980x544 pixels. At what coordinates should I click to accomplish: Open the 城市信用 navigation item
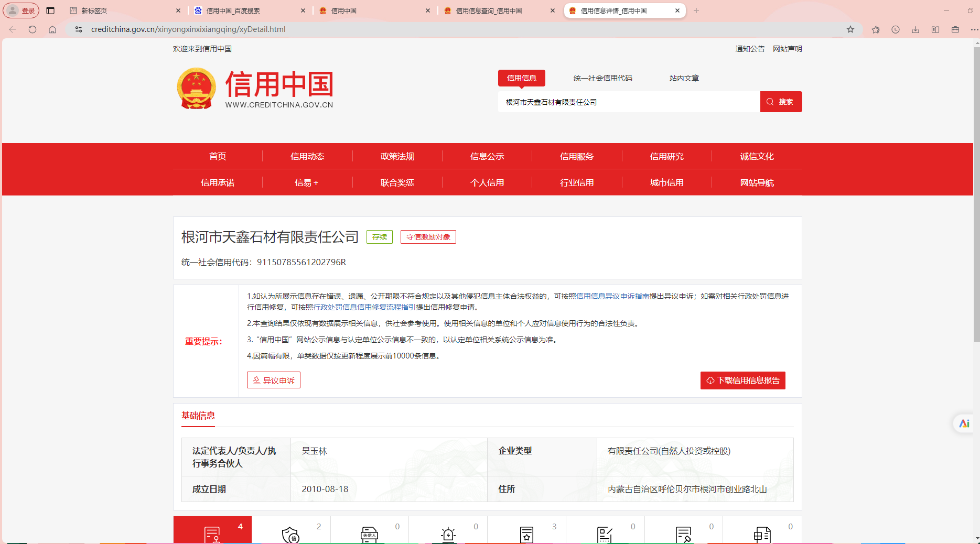[x=666, y=183]
